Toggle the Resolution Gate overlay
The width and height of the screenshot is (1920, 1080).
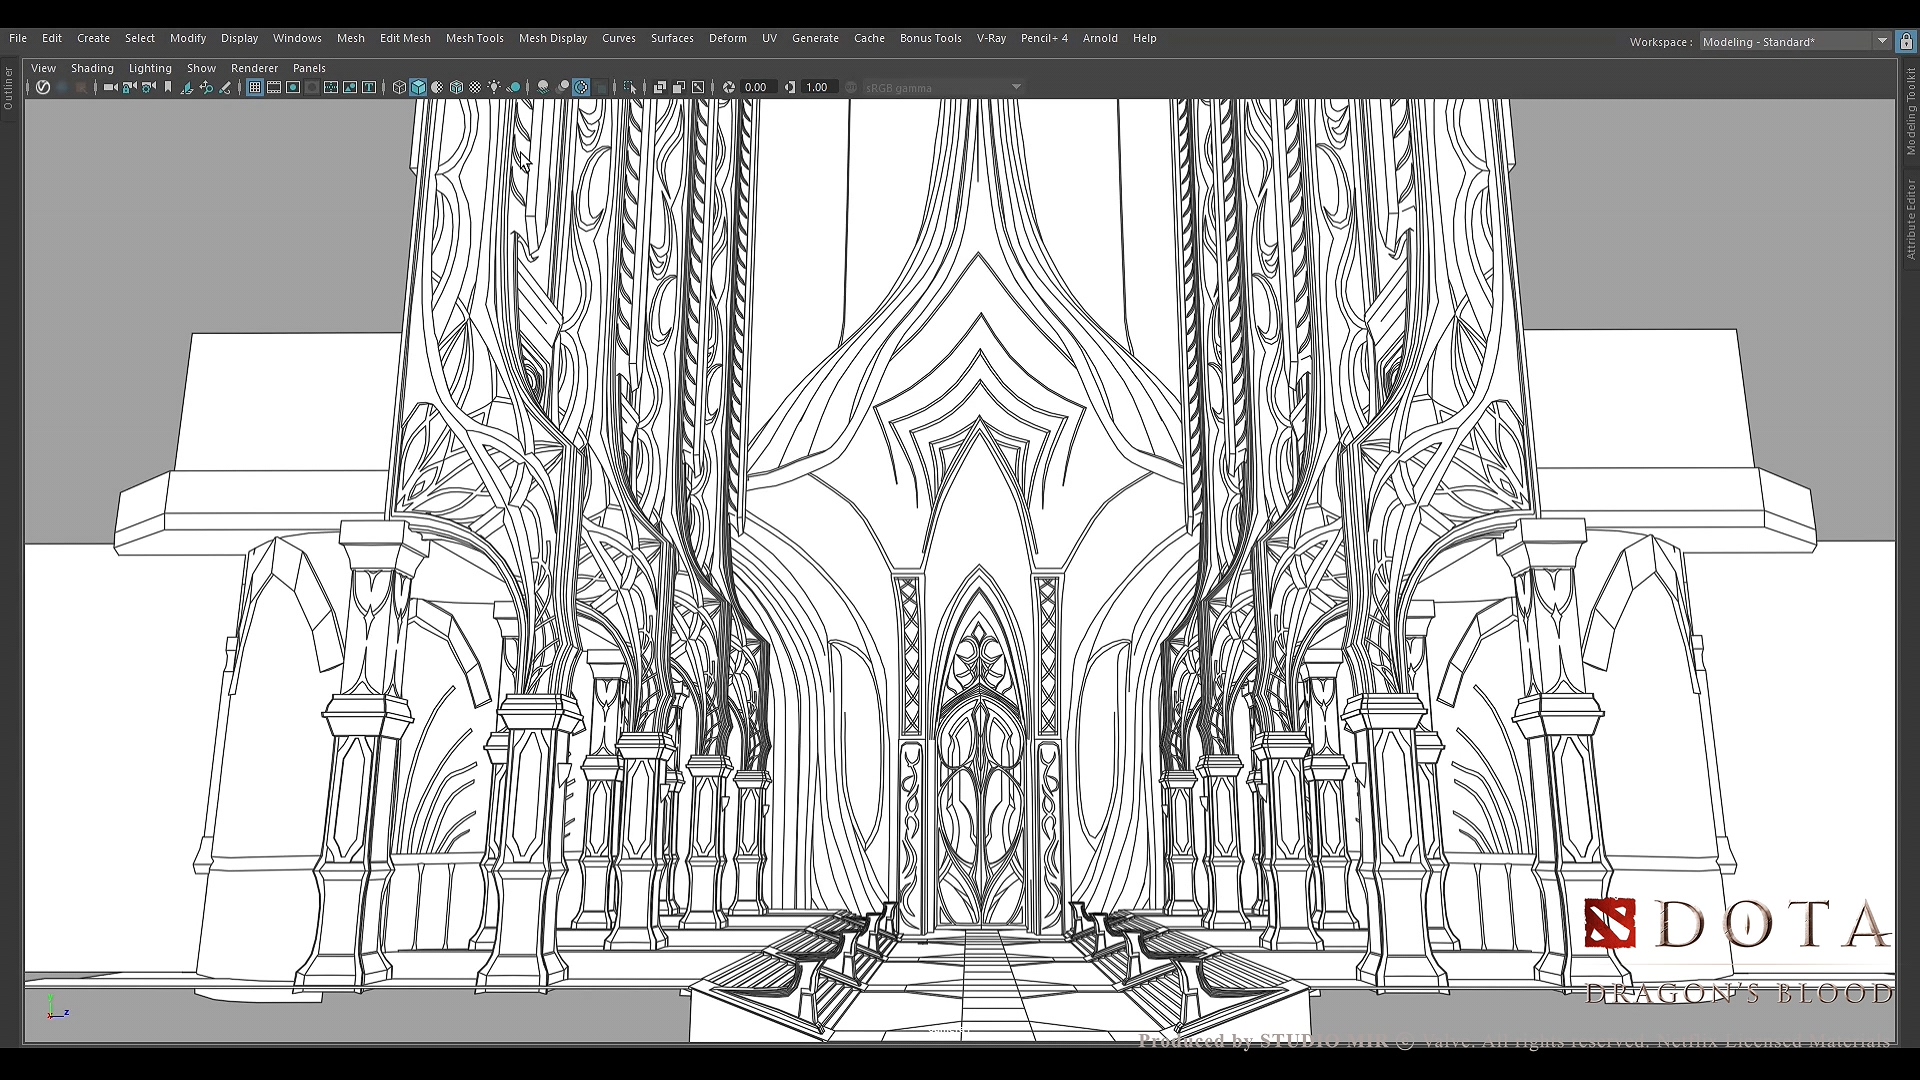click(x=293, y=87)
